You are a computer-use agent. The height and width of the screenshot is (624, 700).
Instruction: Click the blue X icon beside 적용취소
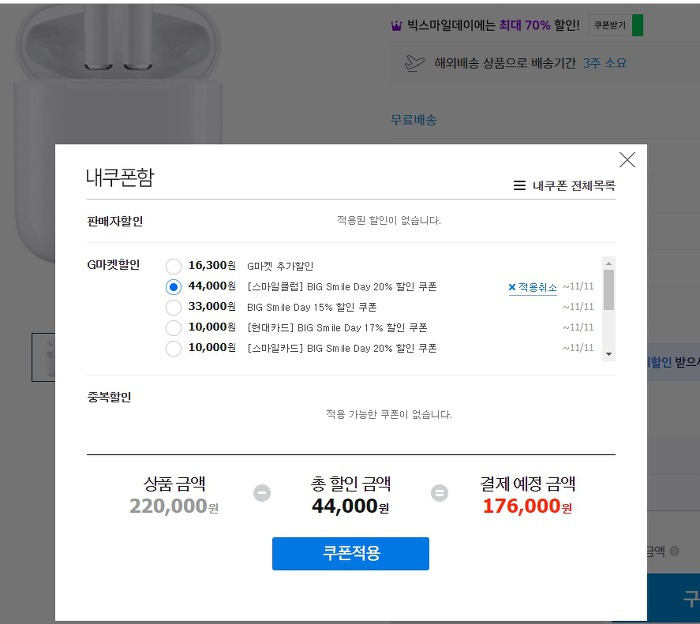512,287
